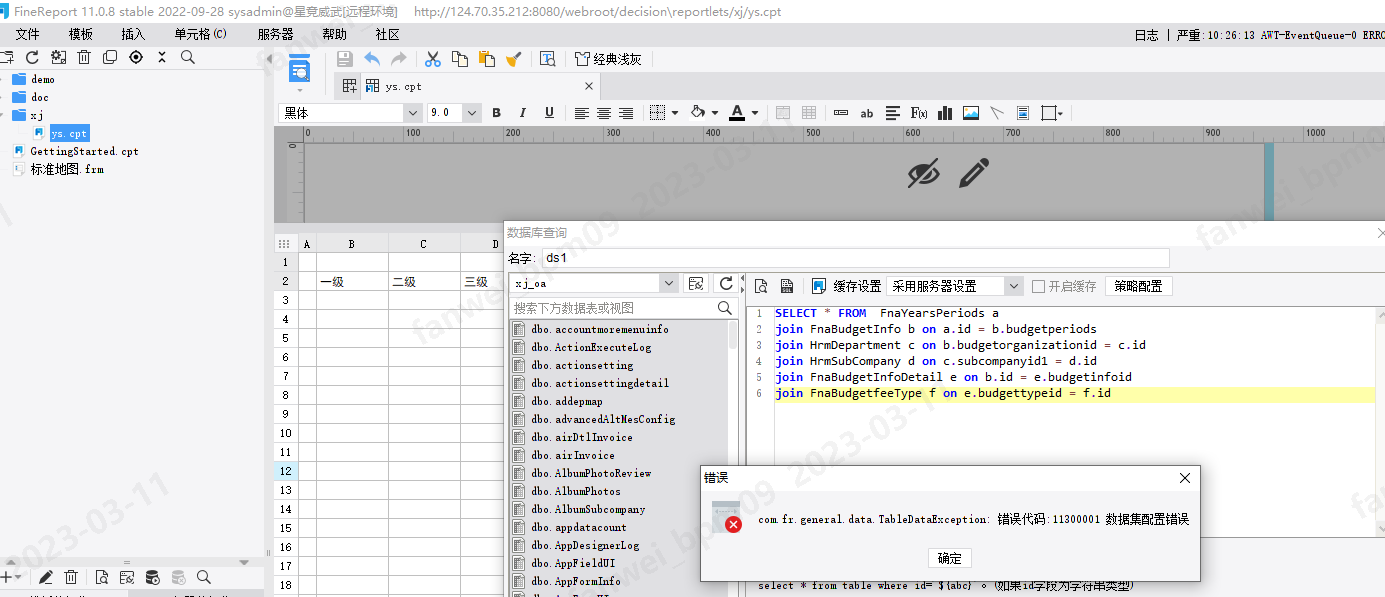Select dbo.ActionExecuteLog in the table list

coord(591,347)
